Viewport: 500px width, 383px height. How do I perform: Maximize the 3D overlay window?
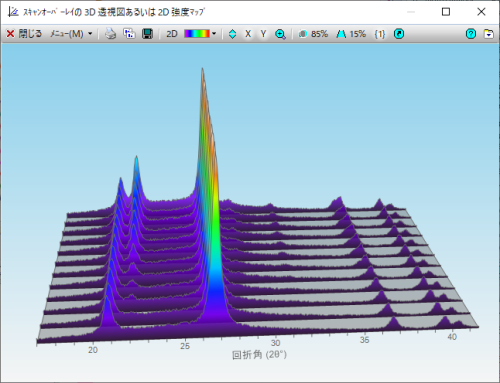[446, 12]
